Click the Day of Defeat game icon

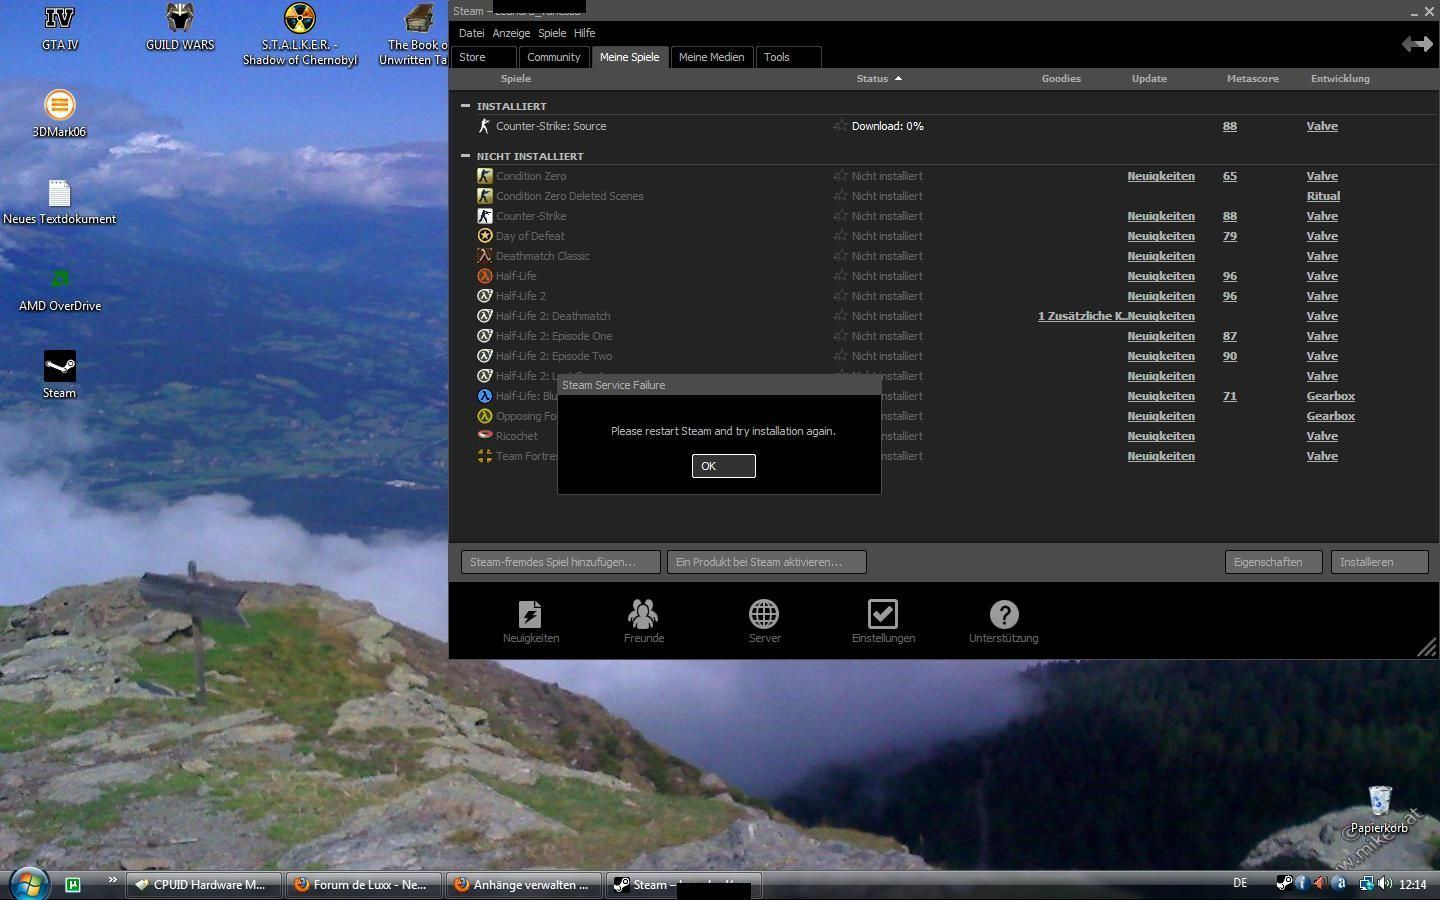tap(484, 236)
